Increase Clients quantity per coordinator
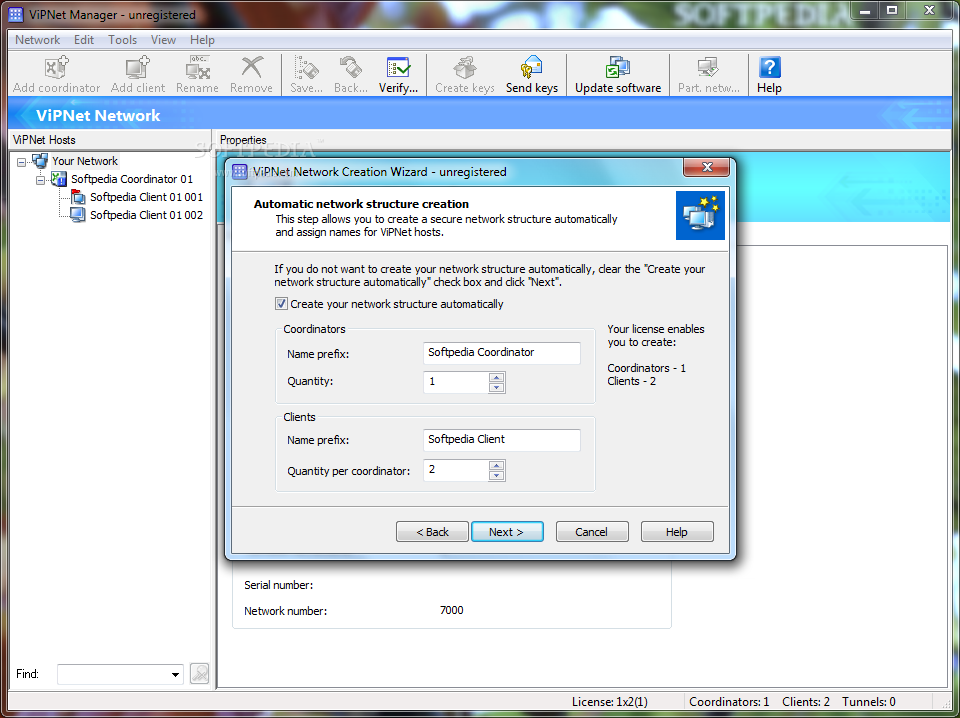The image size is (960, 718). tap(497, 466)
